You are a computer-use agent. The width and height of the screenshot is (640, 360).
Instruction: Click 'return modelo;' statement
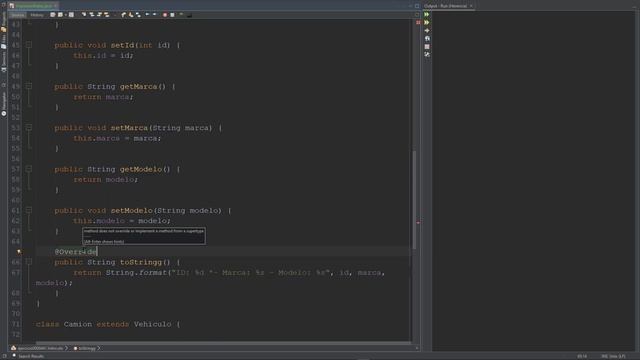106,179
